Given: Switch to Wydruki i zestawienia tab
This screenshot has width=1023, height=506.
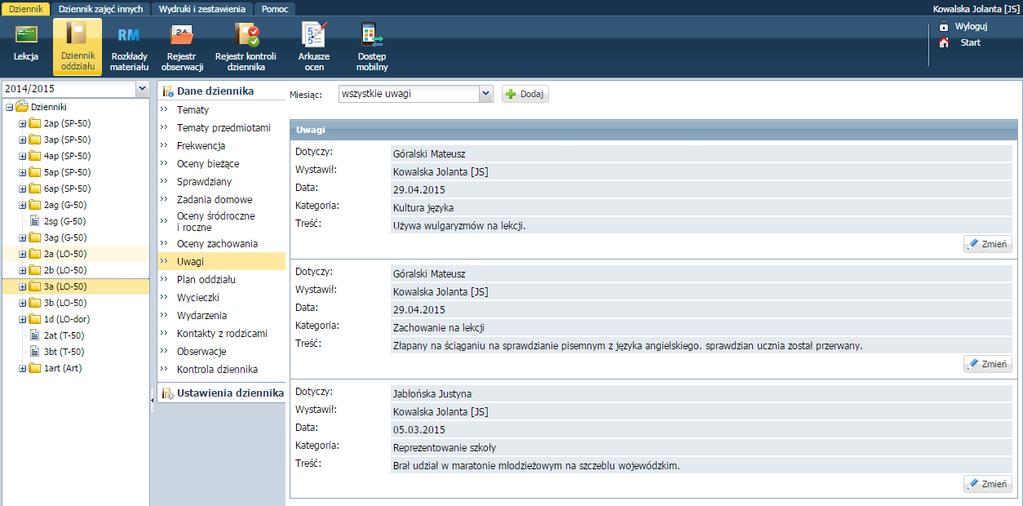Looking at the screenshot, I should click(x=202, y=9).
